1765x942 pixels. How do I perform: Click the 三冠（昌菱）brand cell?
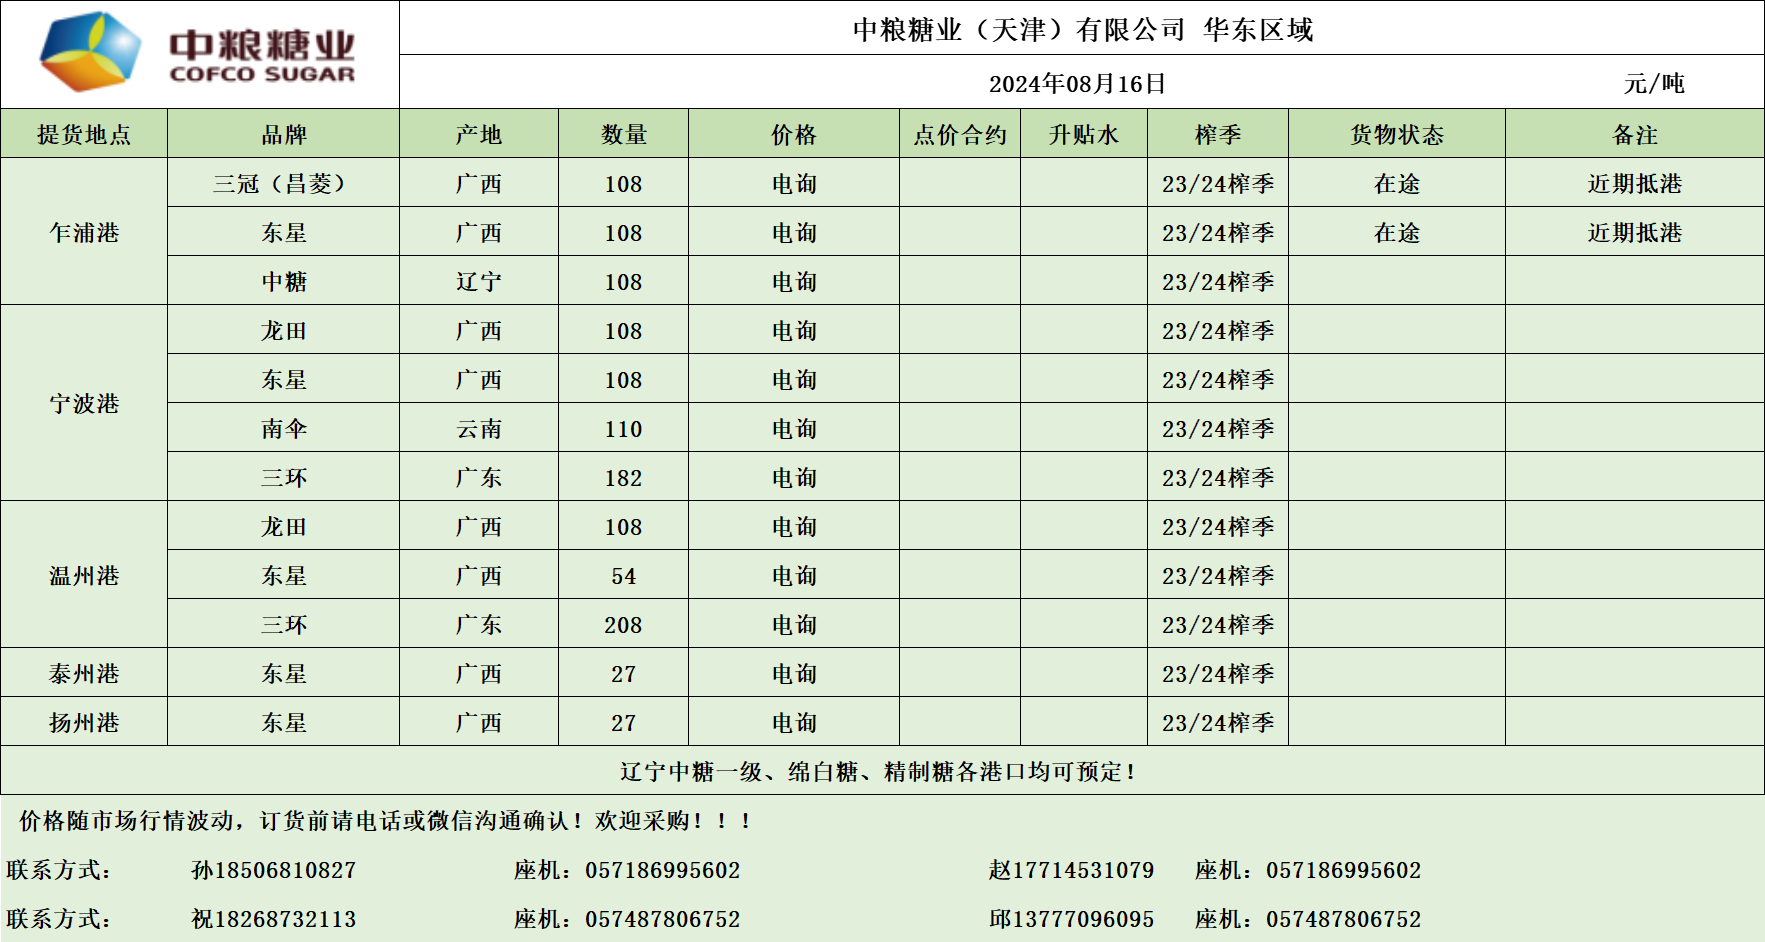pos(283,184)
